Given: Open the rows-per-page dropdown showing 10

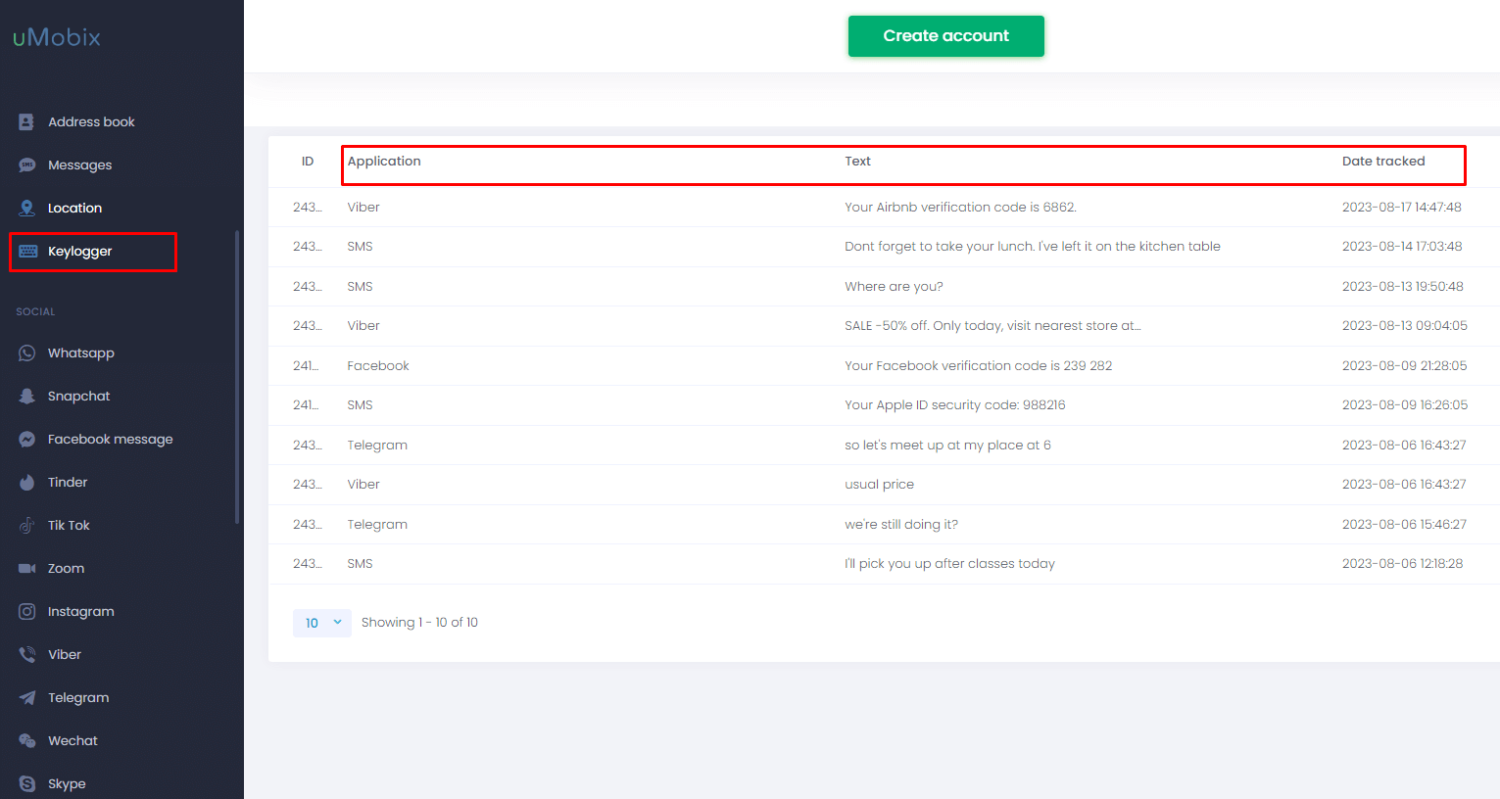Looking at the screenshot, I should click(x=322, y=623).
